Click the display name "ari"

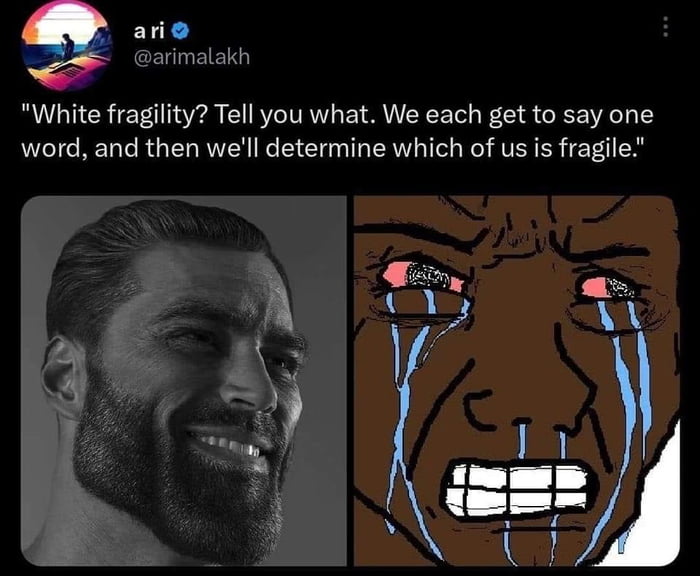pyautogui.click(x=150, y=31)
